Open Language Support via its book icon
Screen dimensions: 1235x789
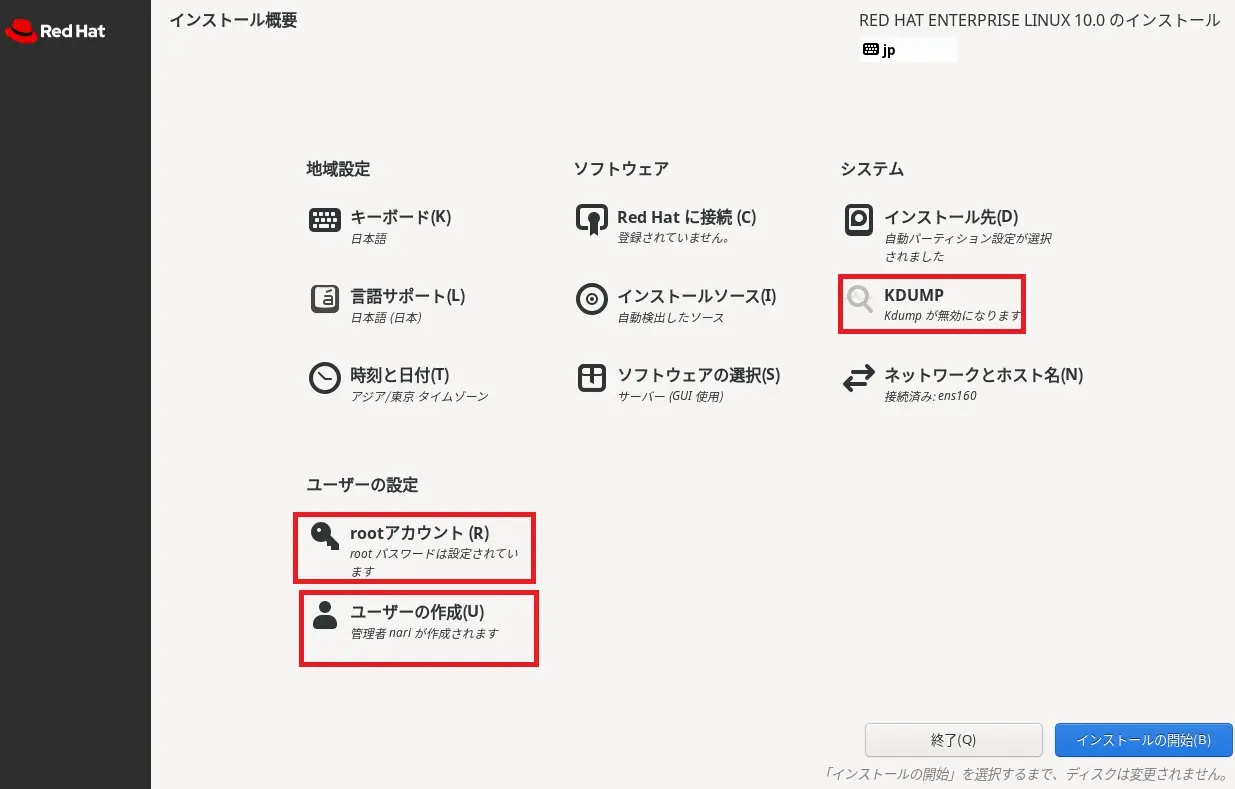pos(324,299)
